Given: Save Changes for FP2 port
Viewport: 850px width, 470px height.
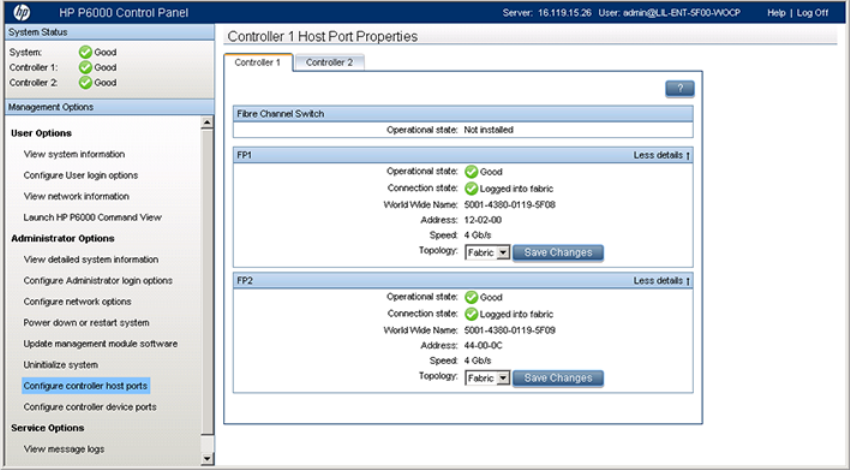Looking at the screenshot, I should pyautogui.click(x=558, y=378).
